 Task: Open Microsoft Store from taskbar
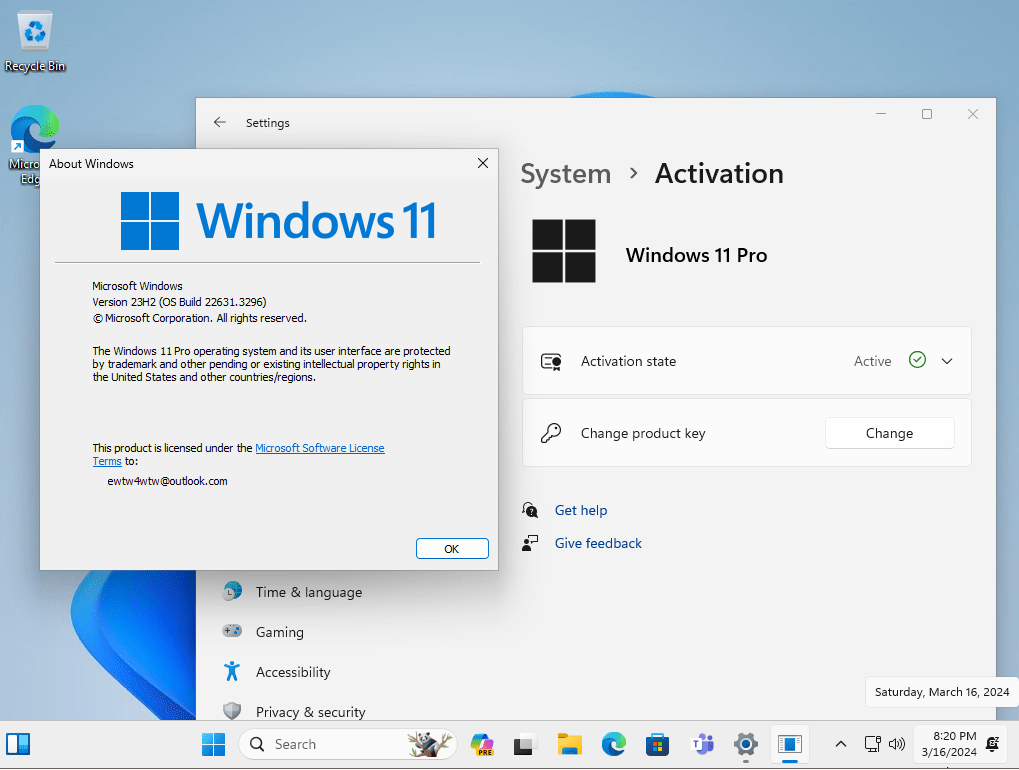point(657,744)
